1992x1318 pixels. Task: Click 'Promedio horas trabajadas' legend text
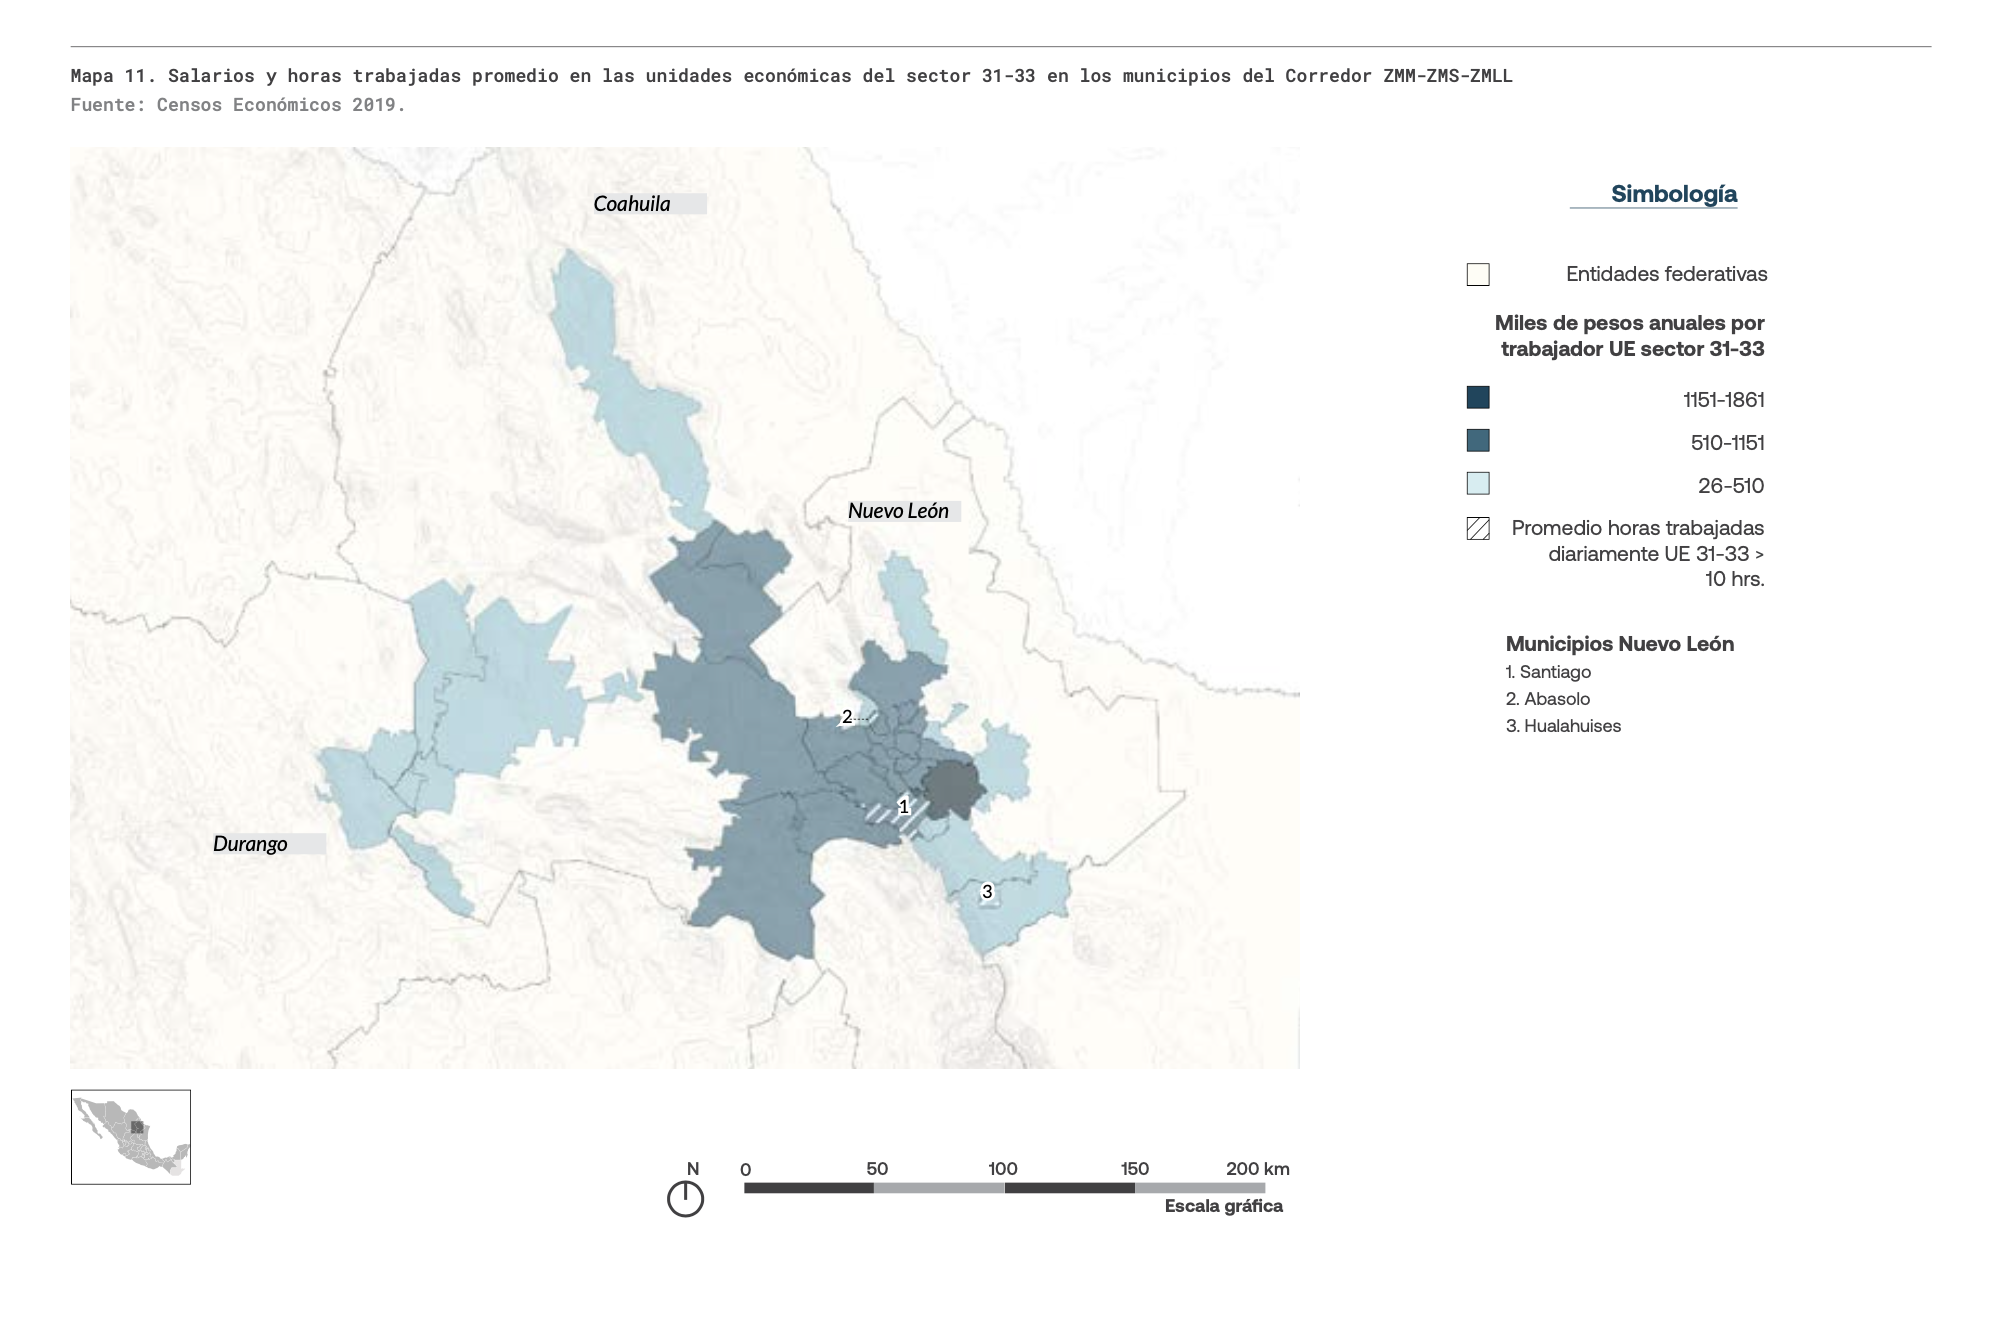[1638, 528]
